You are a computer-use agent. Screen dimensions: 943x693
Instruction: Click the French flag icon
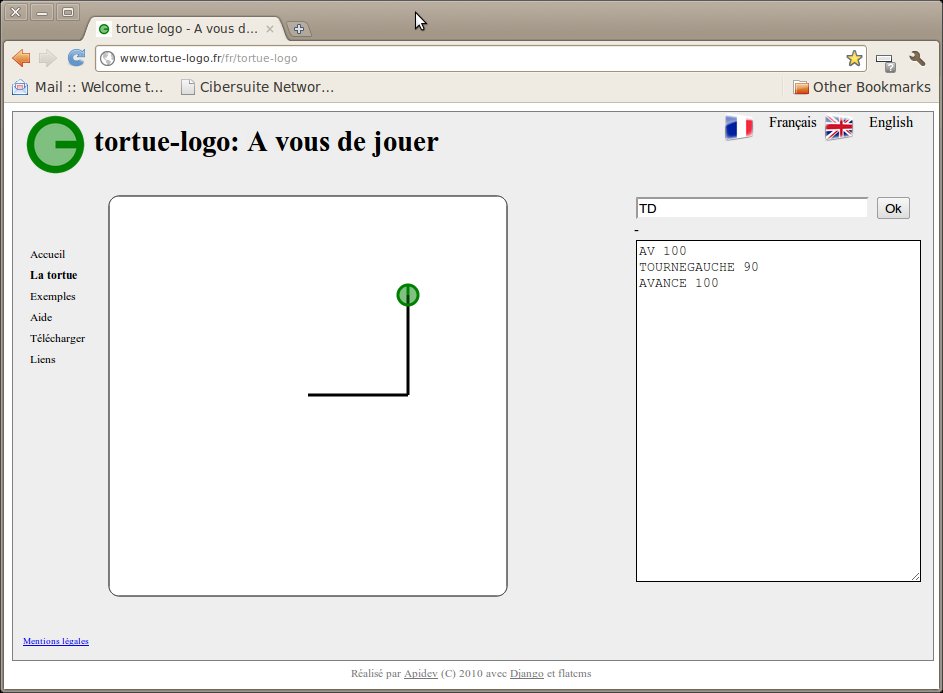point(739,127)
